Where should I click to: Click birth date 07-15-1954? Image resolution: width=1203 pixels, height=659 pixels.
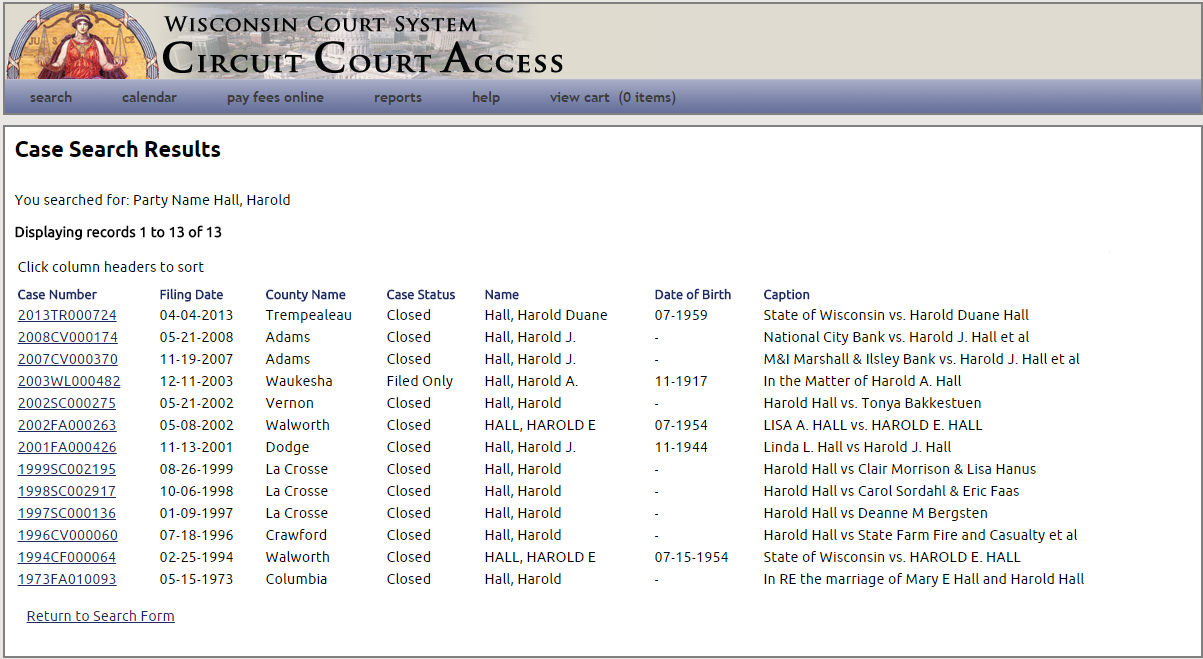tap(692, 557)
